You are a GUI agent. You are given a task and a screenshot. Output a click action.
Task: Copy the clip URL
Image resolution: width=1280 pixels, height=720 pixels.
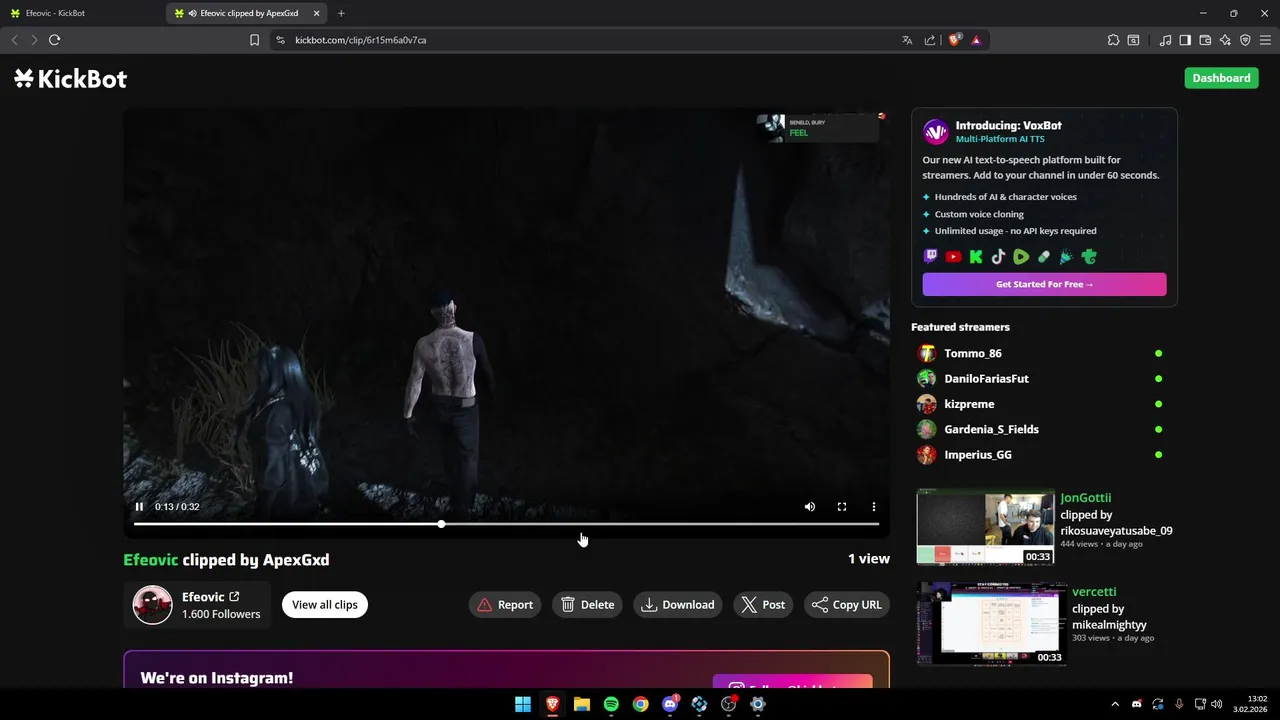point(847,604)
